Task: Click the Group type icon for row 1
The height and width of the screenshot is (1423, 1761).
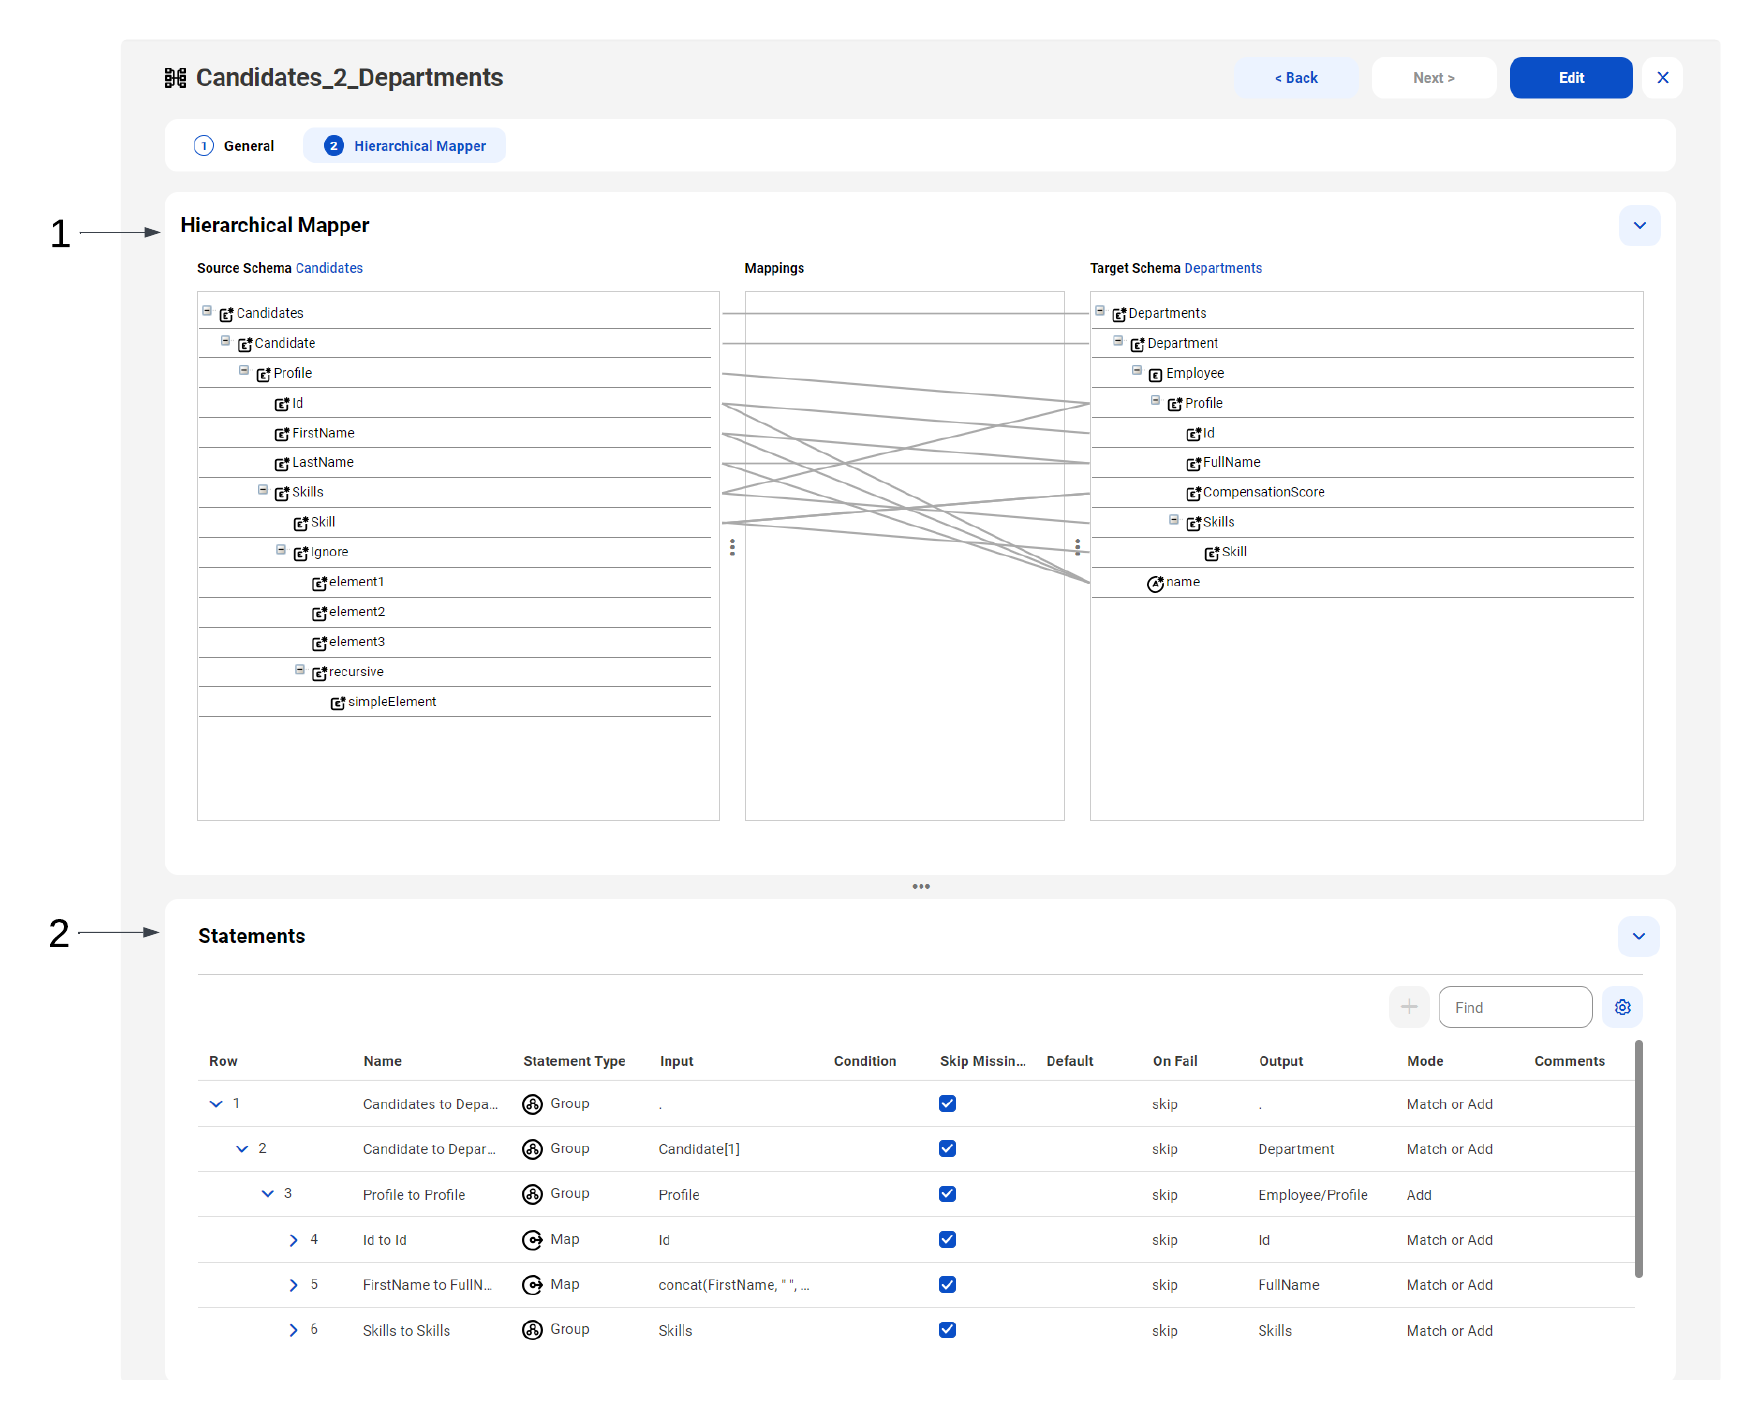Action: (533, 1104)
